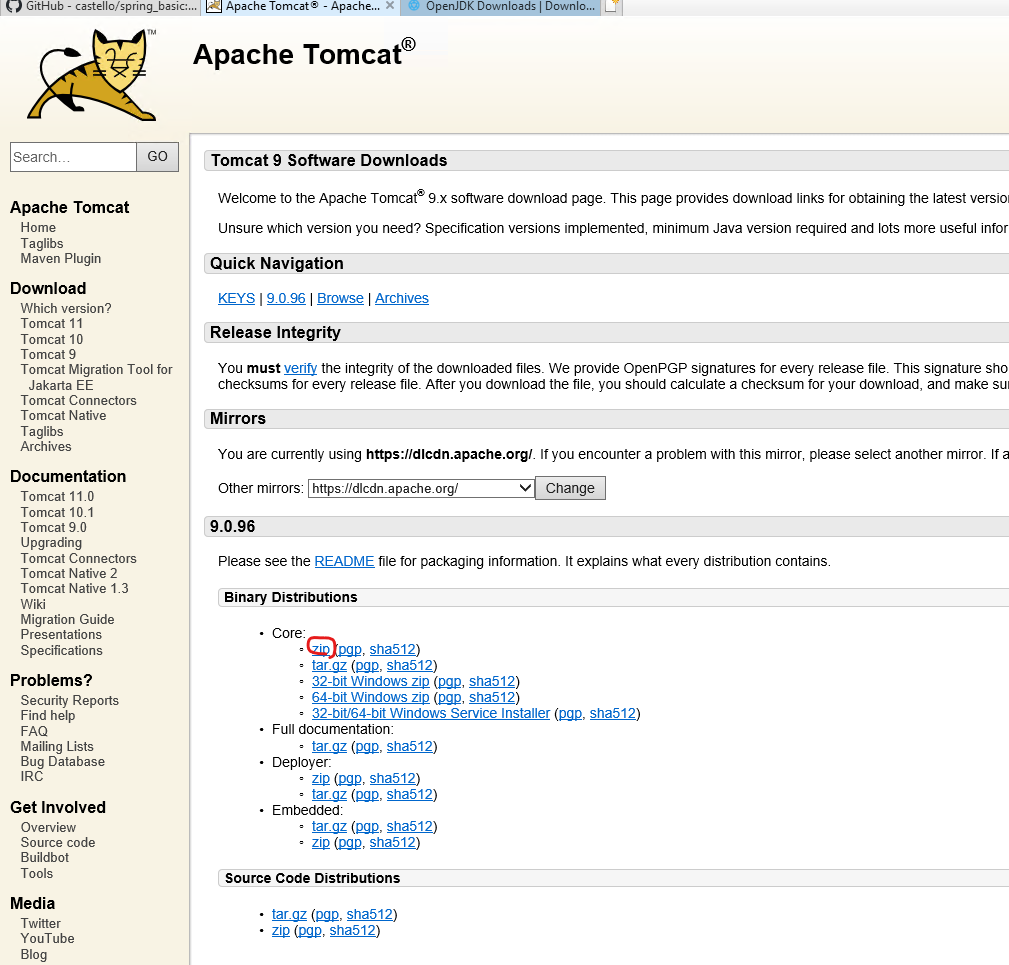This screenshot has height=965, width=1009.
Task: Open the Find help link
Action: click(x=48, y=716)
